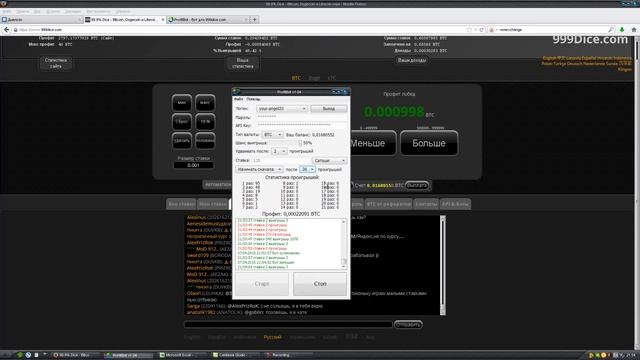Click the padlock icon in address bar
This screenshot has height=360, width=640.
point(16,30)
